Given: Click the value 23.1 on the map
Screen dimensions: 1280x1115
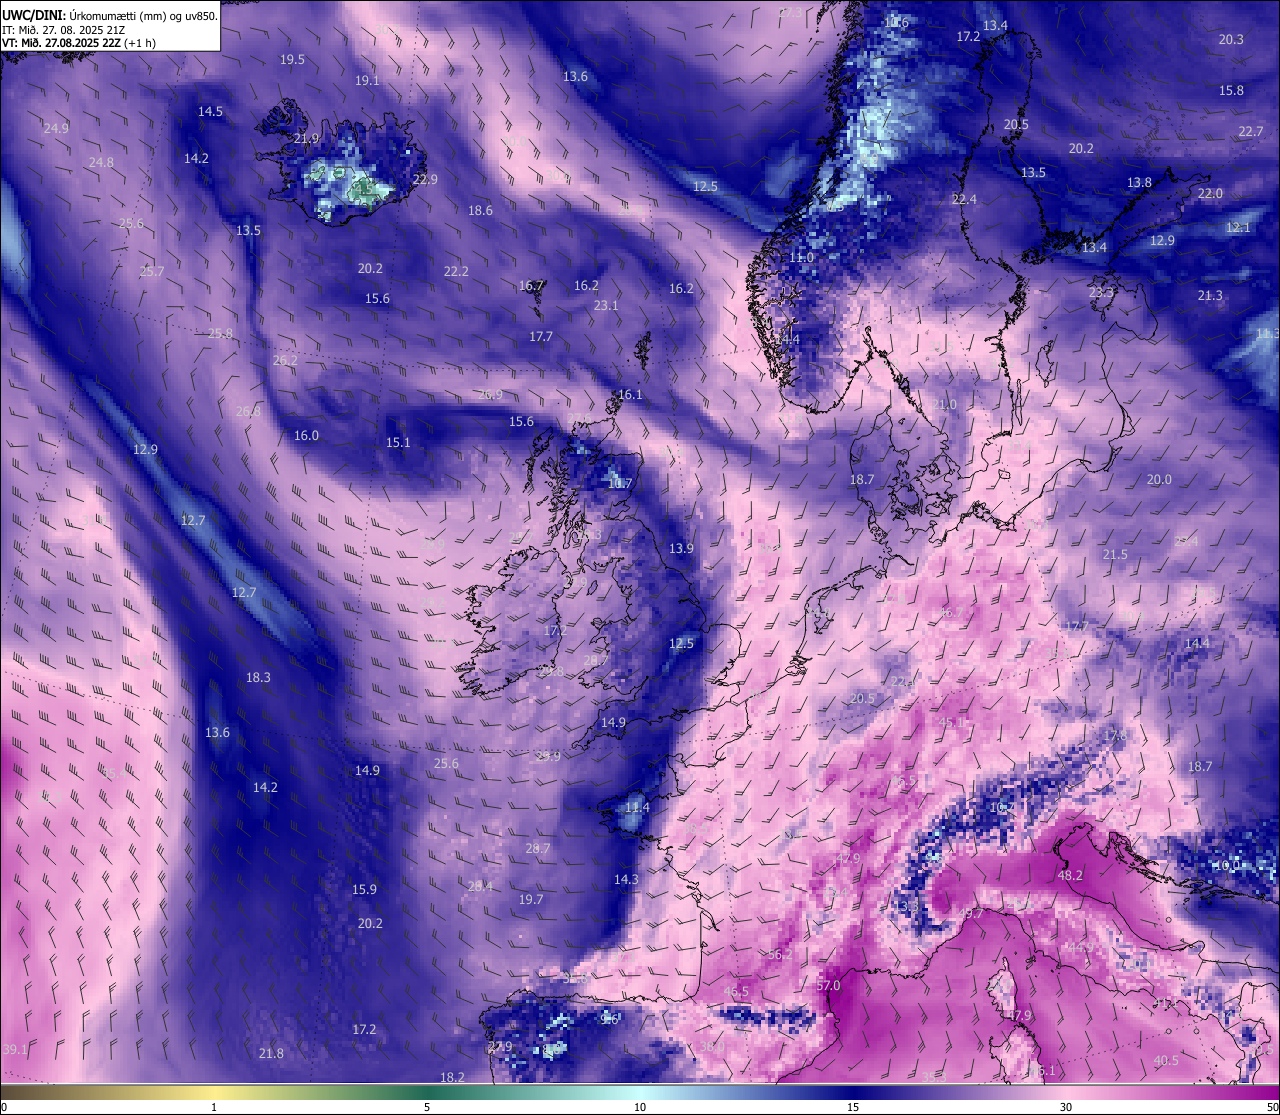Looking at the screenshot, I should coord(606,306).
